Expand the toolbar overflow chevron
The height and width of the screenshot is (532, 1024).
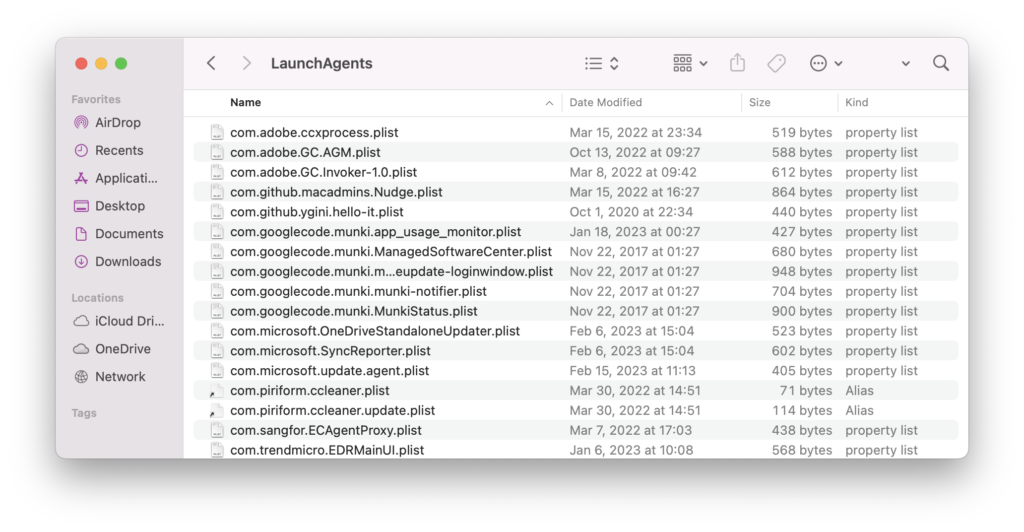pyautogui.click(x=905, y=63)
